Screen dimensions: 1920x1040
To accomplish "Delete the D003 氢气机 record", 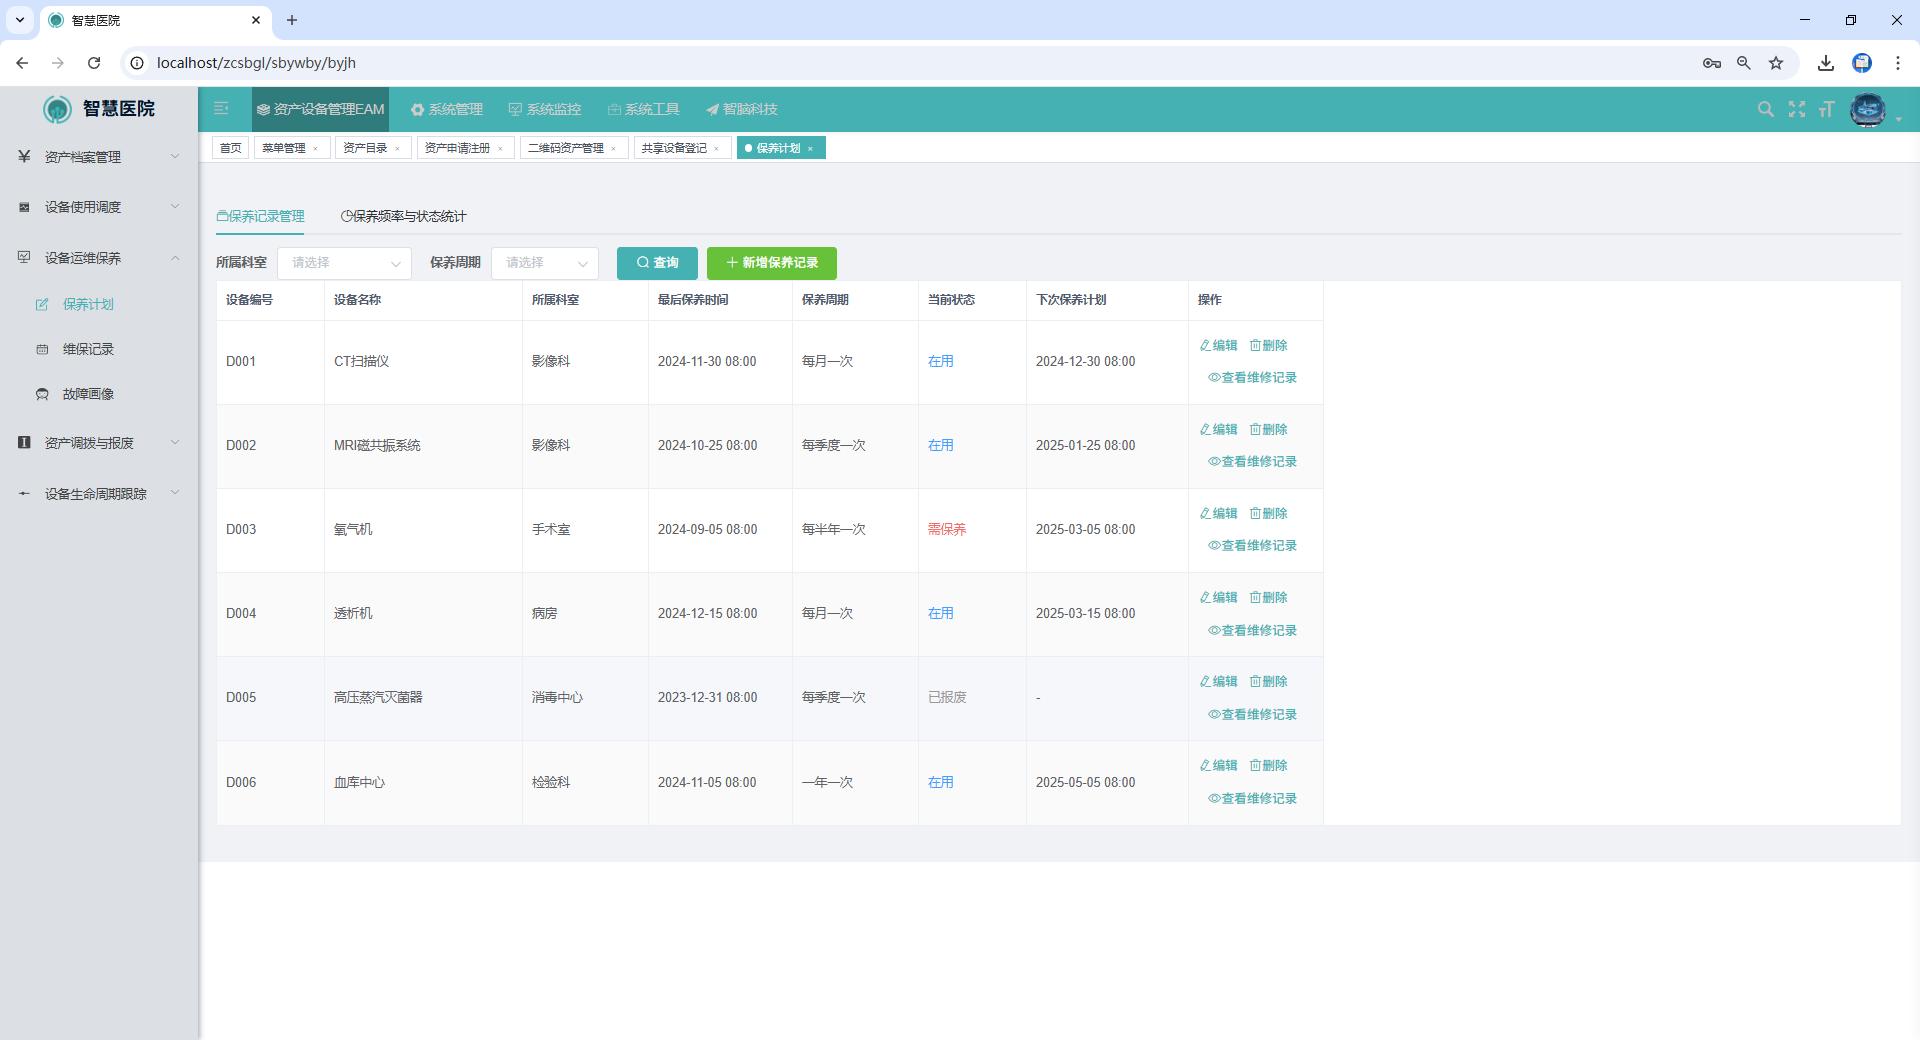I will pos(1268,513).
